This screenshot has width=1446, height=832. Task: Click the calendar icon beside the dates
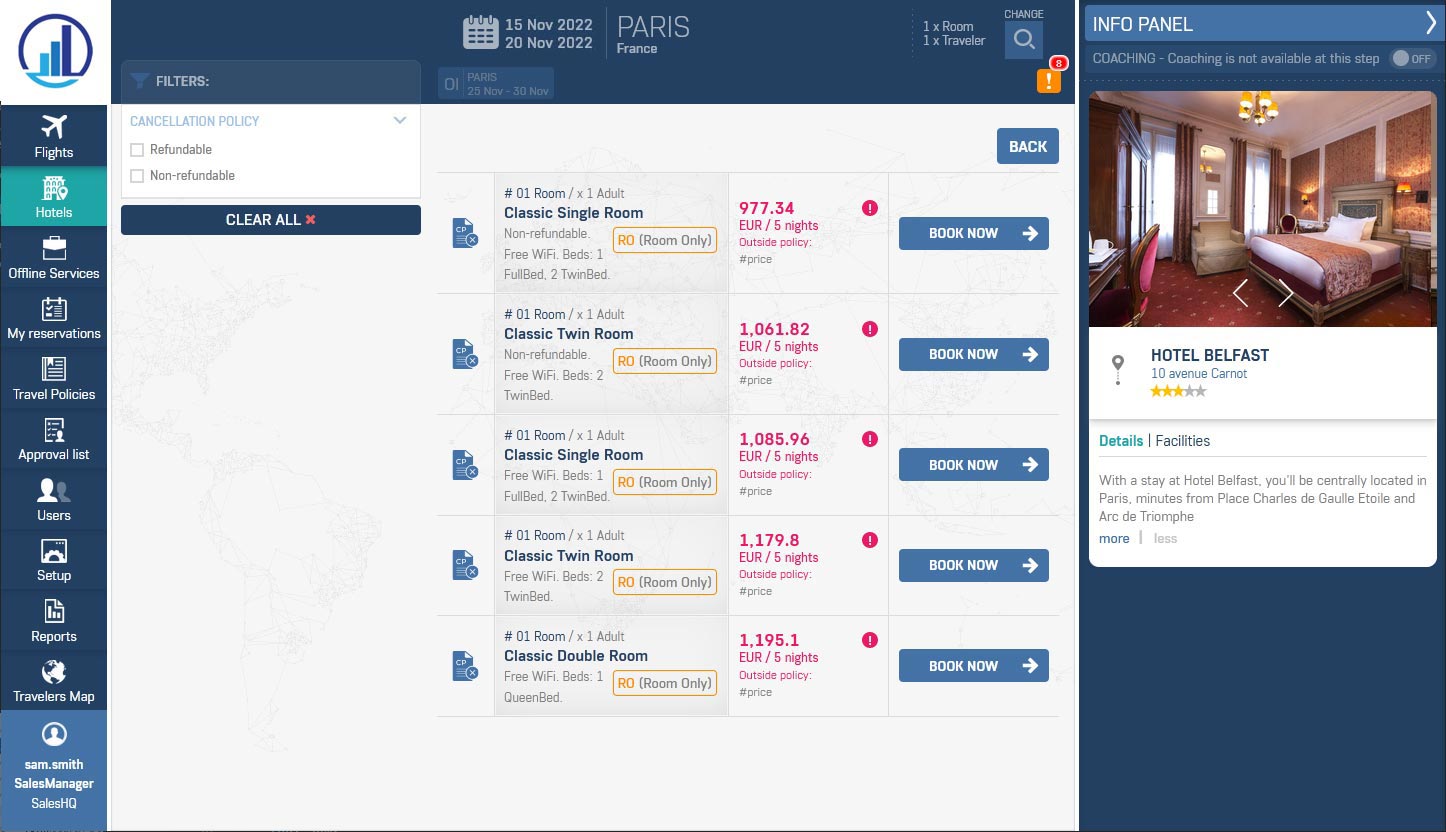480,32
